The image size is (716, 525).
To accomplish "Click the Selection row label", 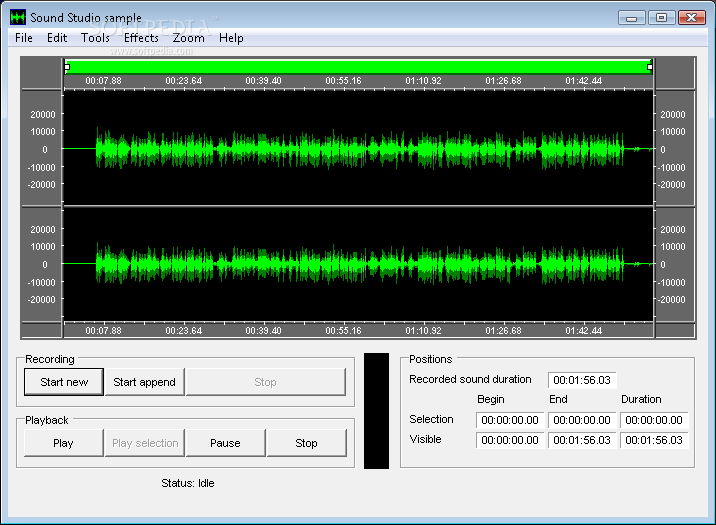I will pos(431,419).
